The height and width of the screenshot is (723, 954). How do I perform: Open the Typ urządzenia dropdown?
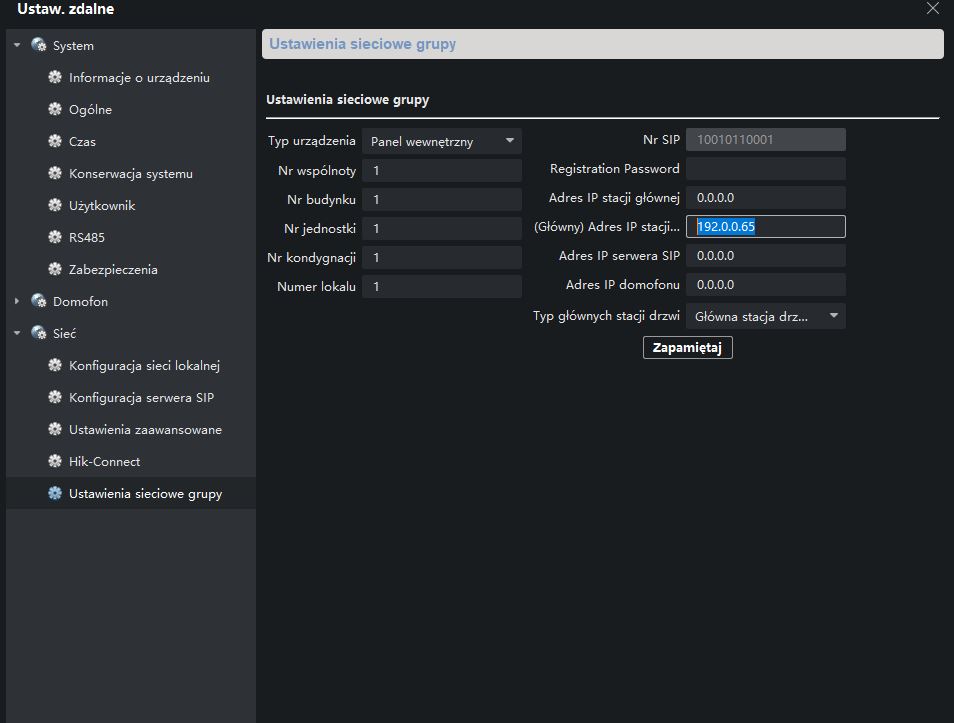[441, 142]
